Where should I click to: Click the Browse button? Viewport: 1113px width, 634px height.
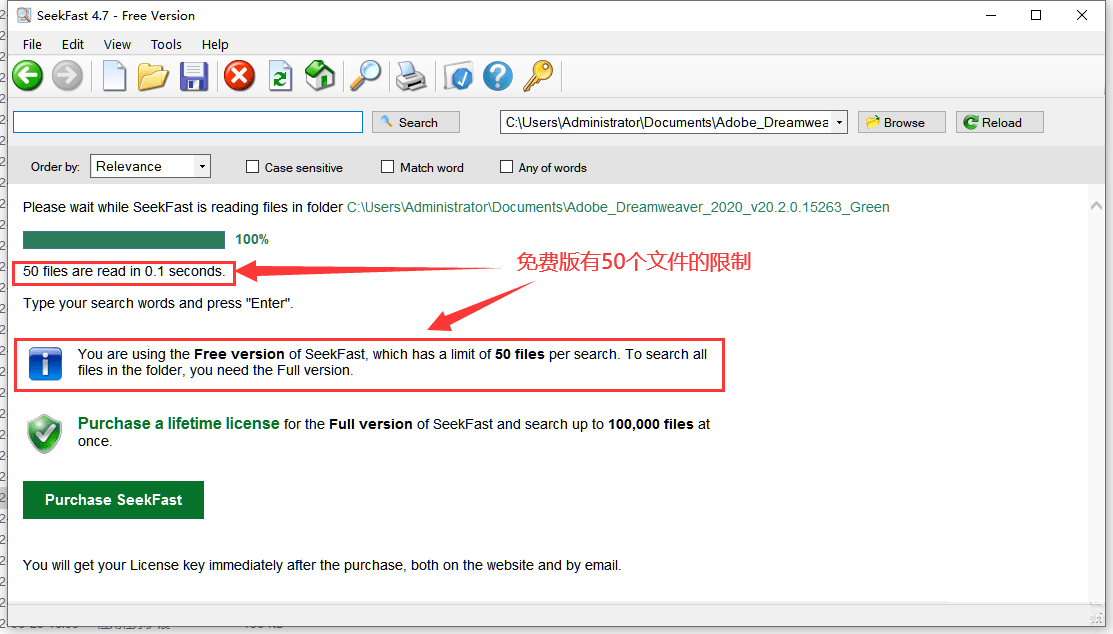pyautogui.click(x=901, y=122)
